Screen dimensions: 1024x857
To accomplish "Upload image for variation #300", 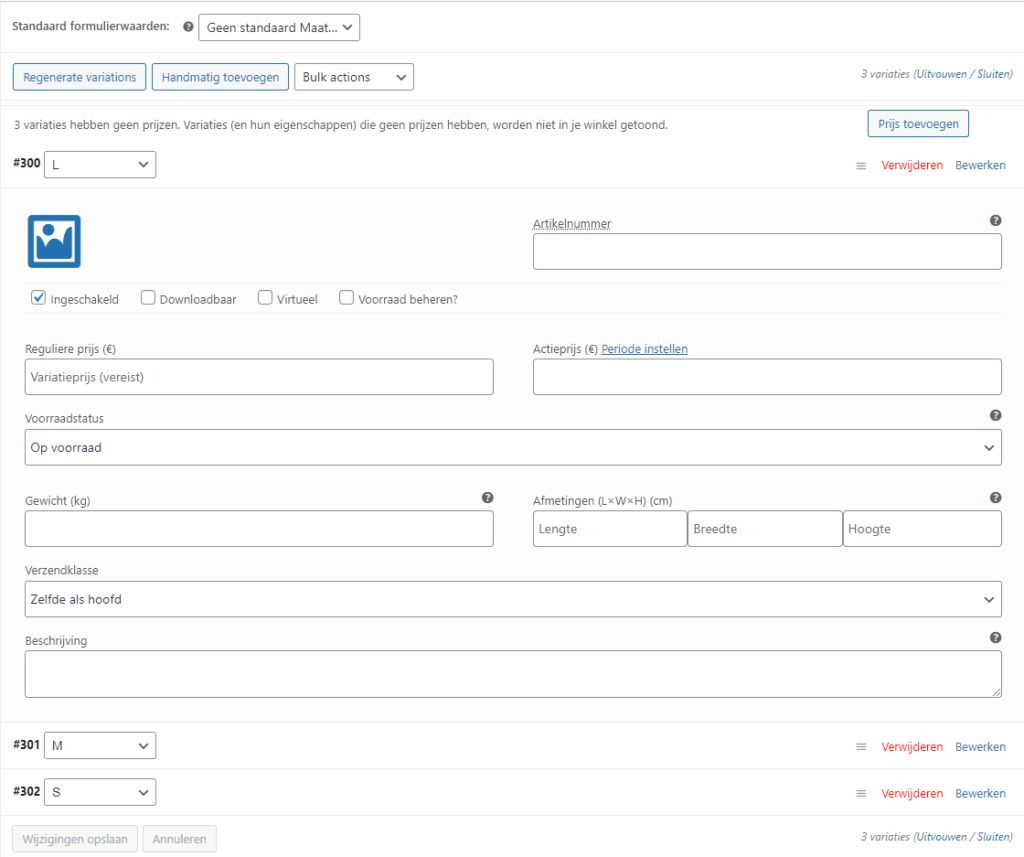I will [x=54, y=242].
